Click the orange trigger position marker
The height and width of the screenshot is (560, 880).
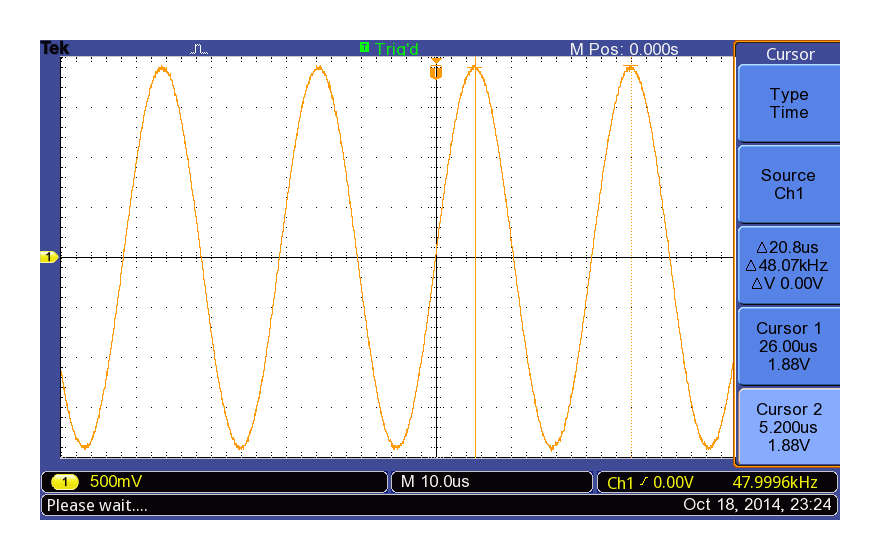[436, 71]
